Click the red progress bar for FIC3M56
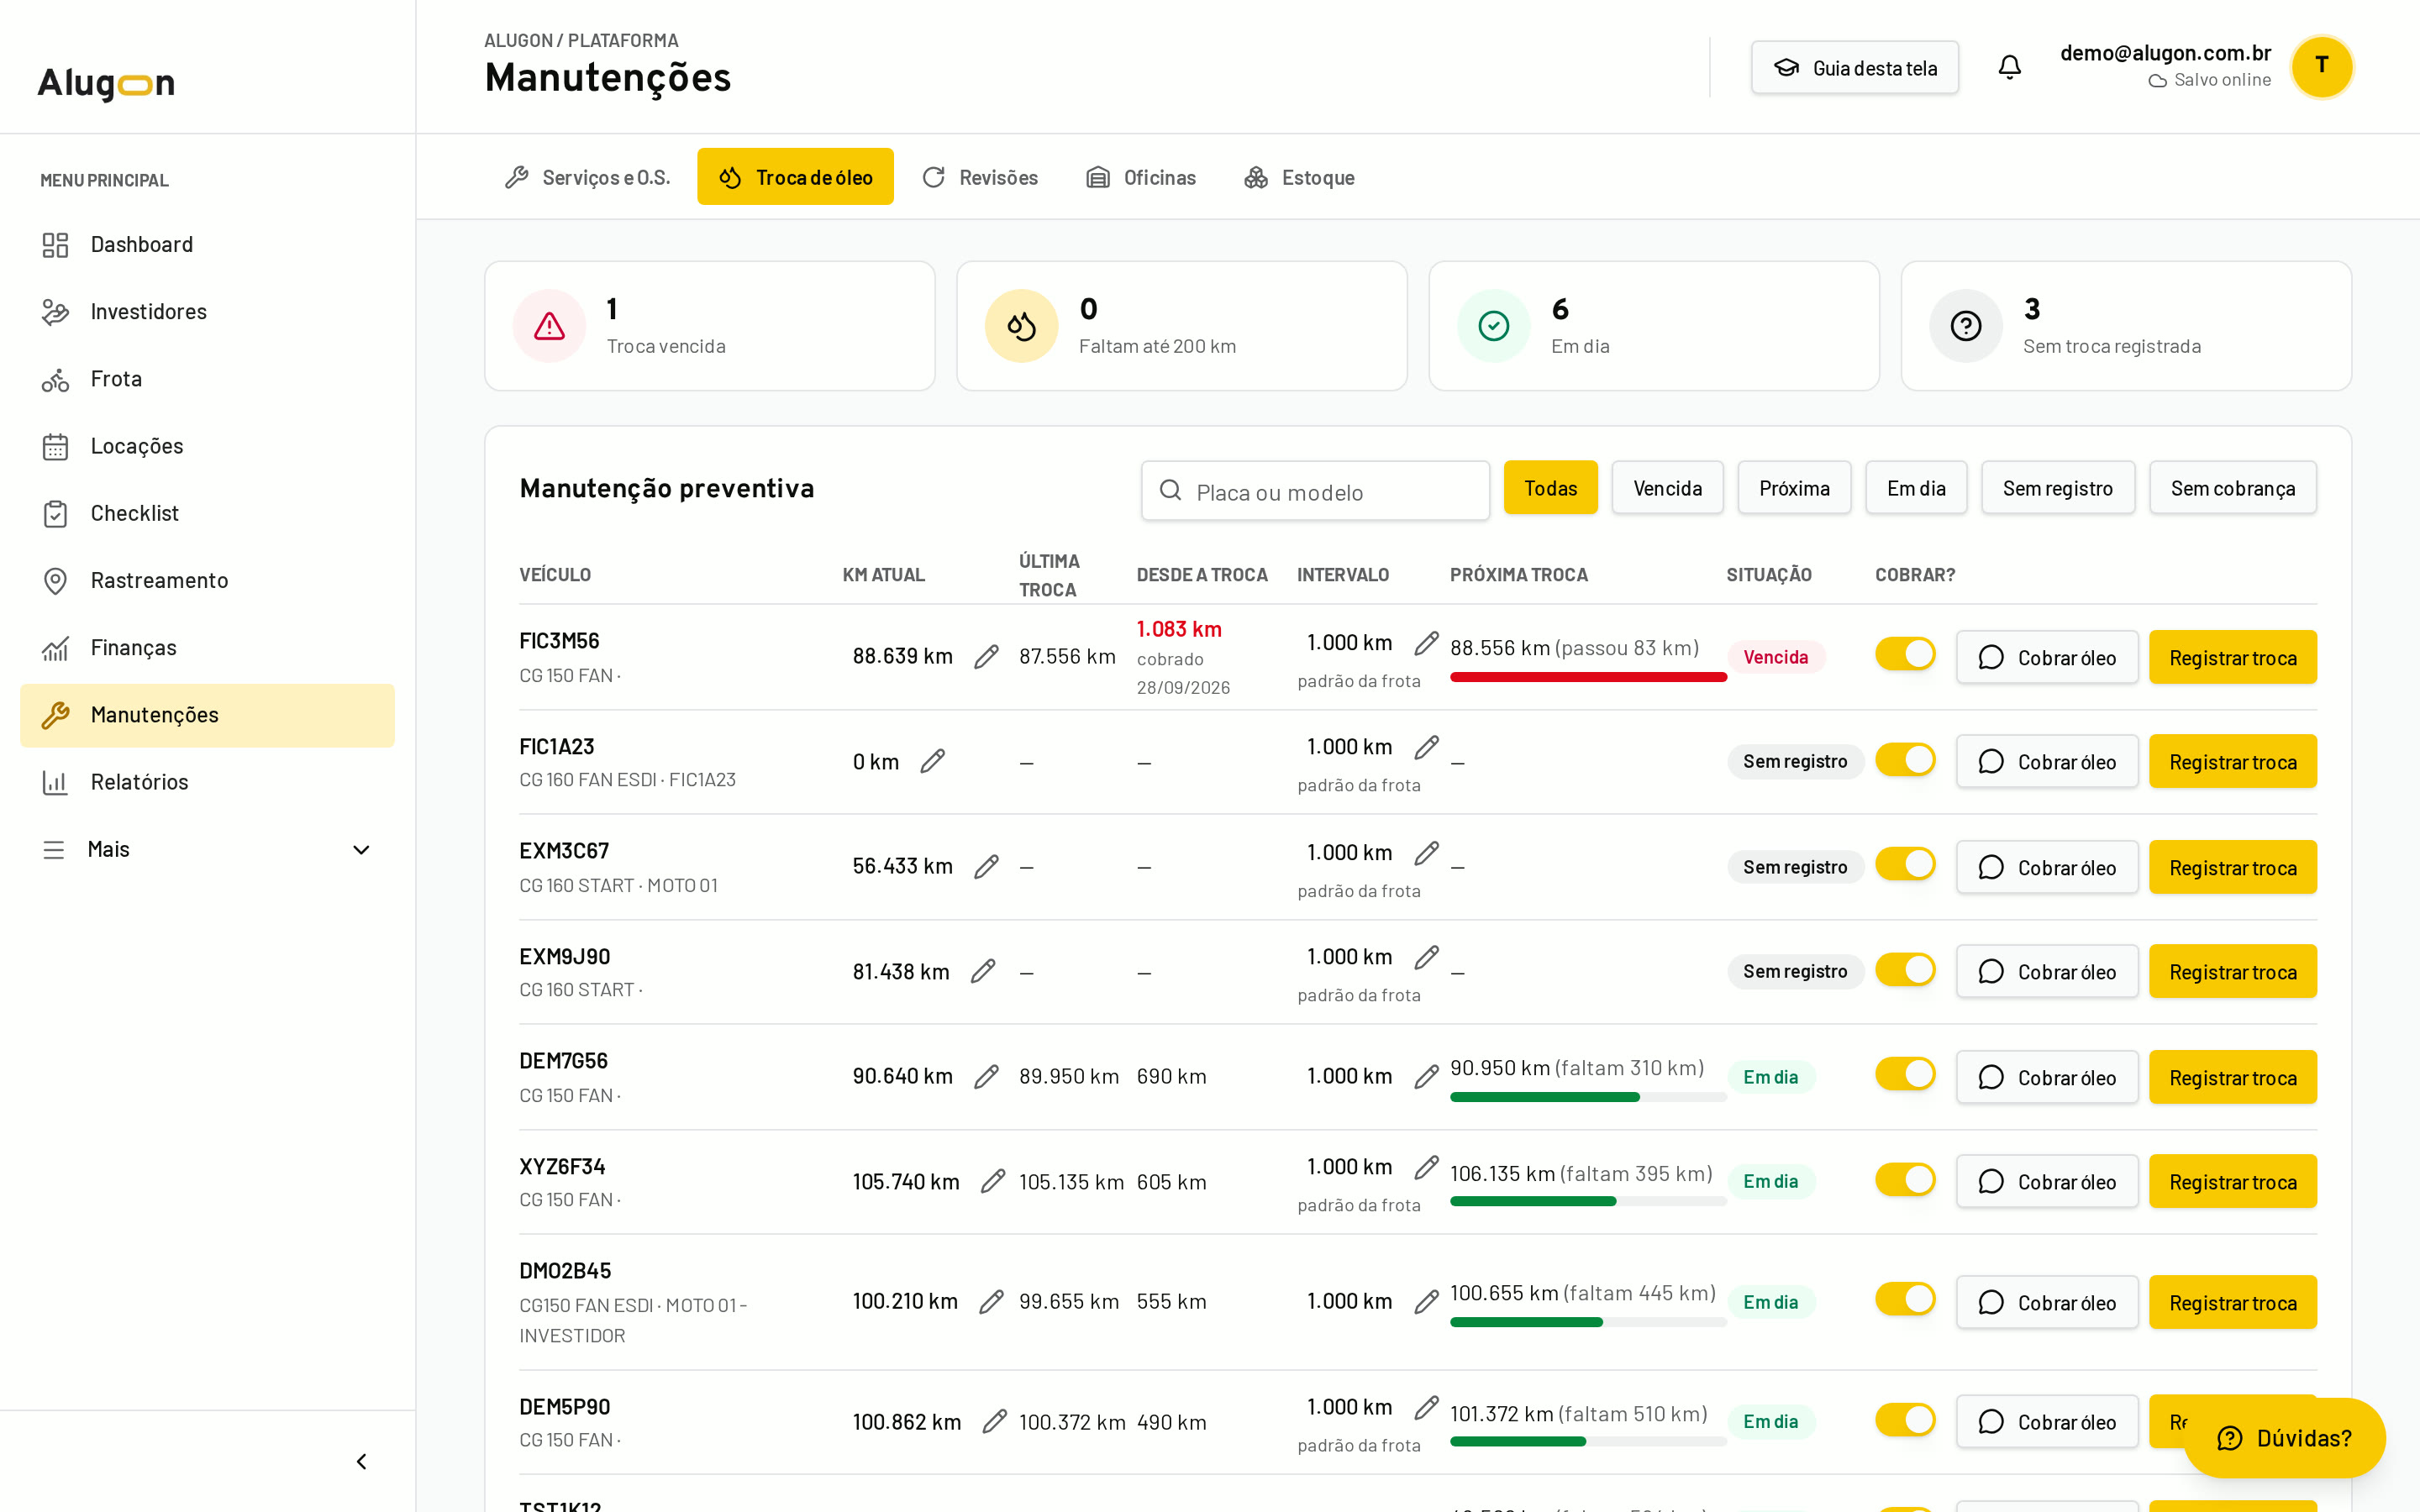 [1588, 677]
